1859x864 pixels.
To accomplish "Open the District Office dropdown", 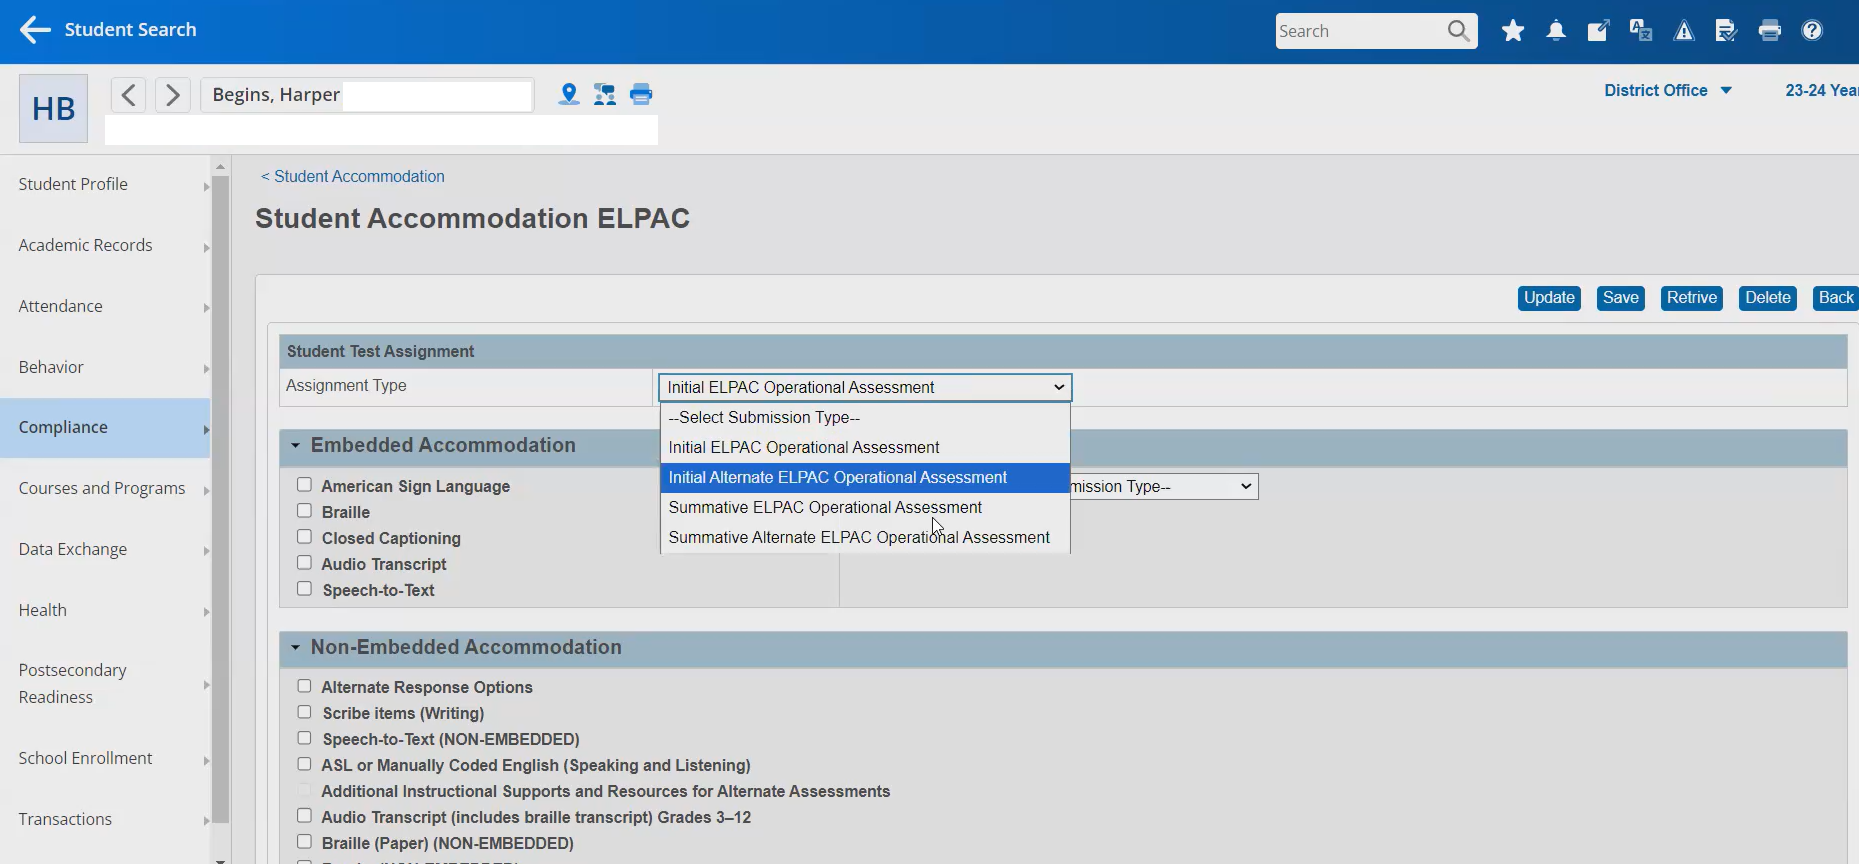I will (1667, 90).
